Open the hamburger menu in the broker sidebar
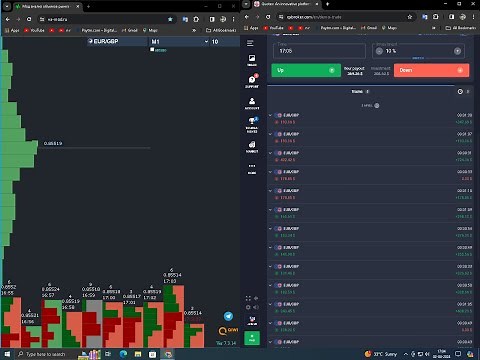This screenshot has width=480, height=360. (250, 43)
